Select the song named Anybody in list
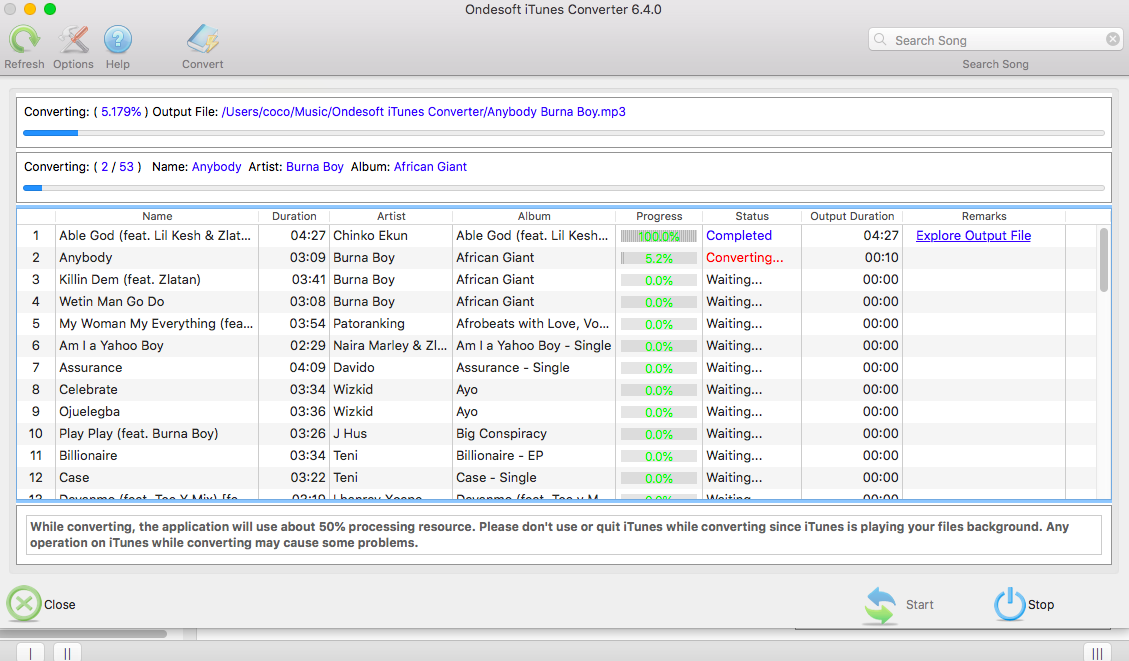1129x661 pixels. tap(86, 258)
